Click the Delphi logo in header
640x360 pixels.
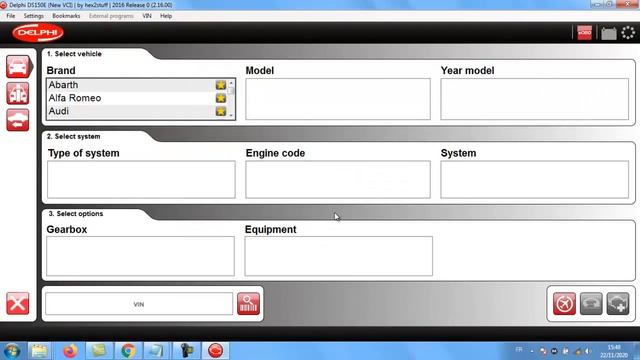(x=38, y=33)
